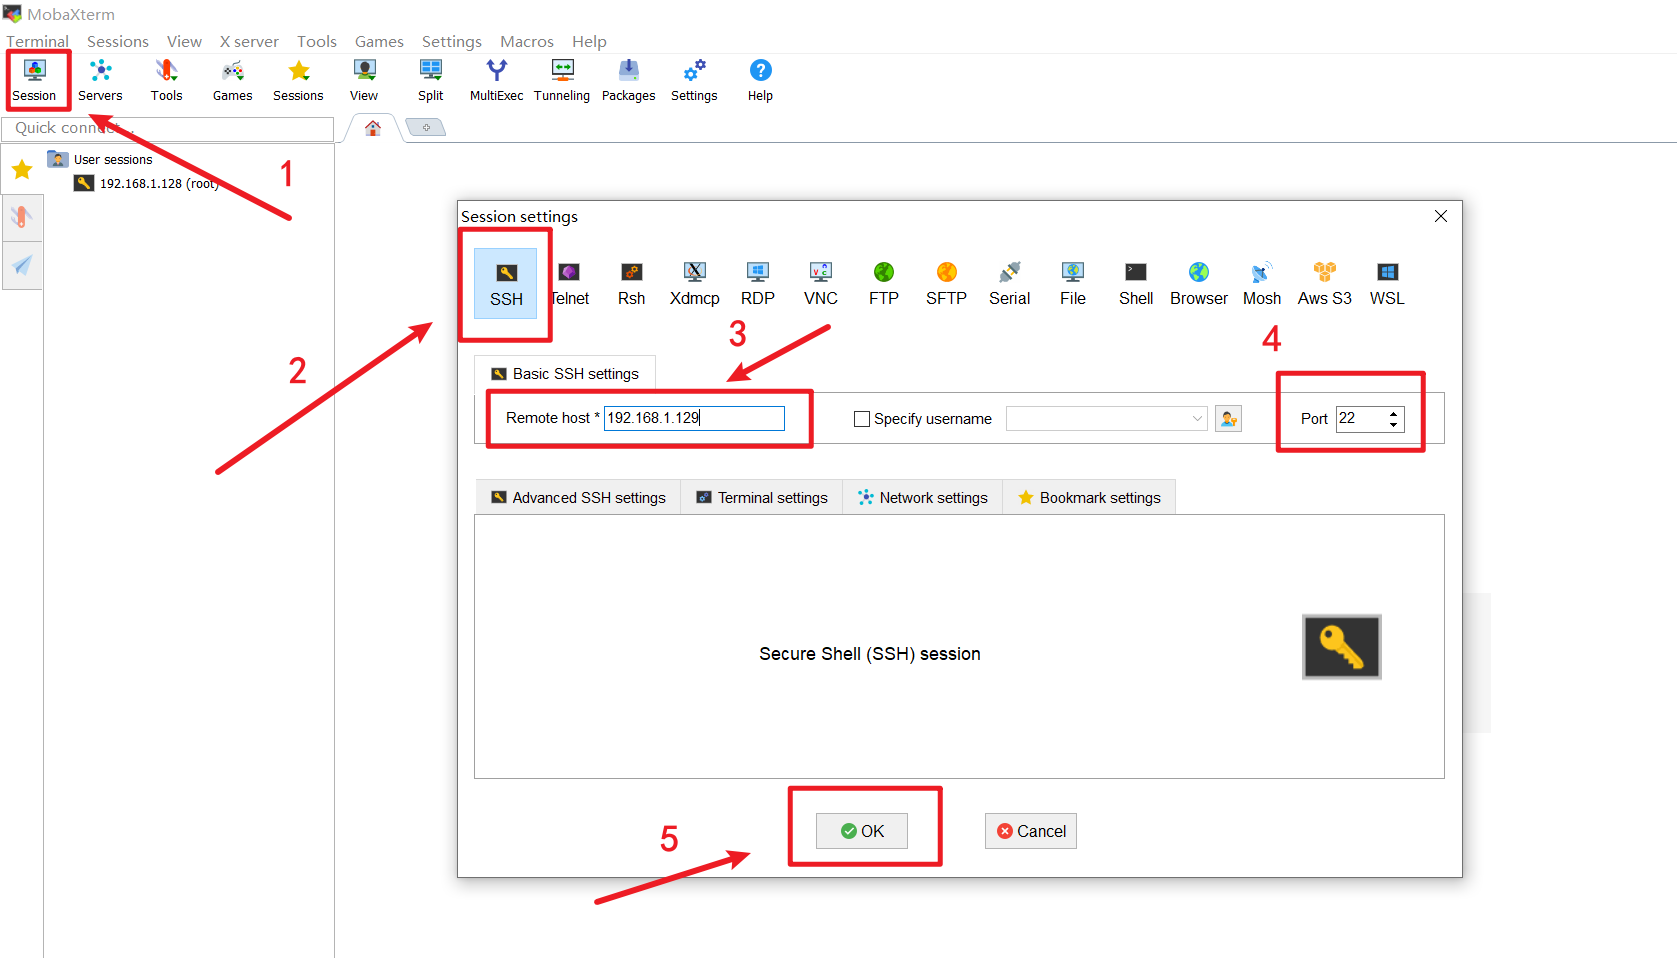
Task: Select the SFTP session type
Action: (946, 283)
